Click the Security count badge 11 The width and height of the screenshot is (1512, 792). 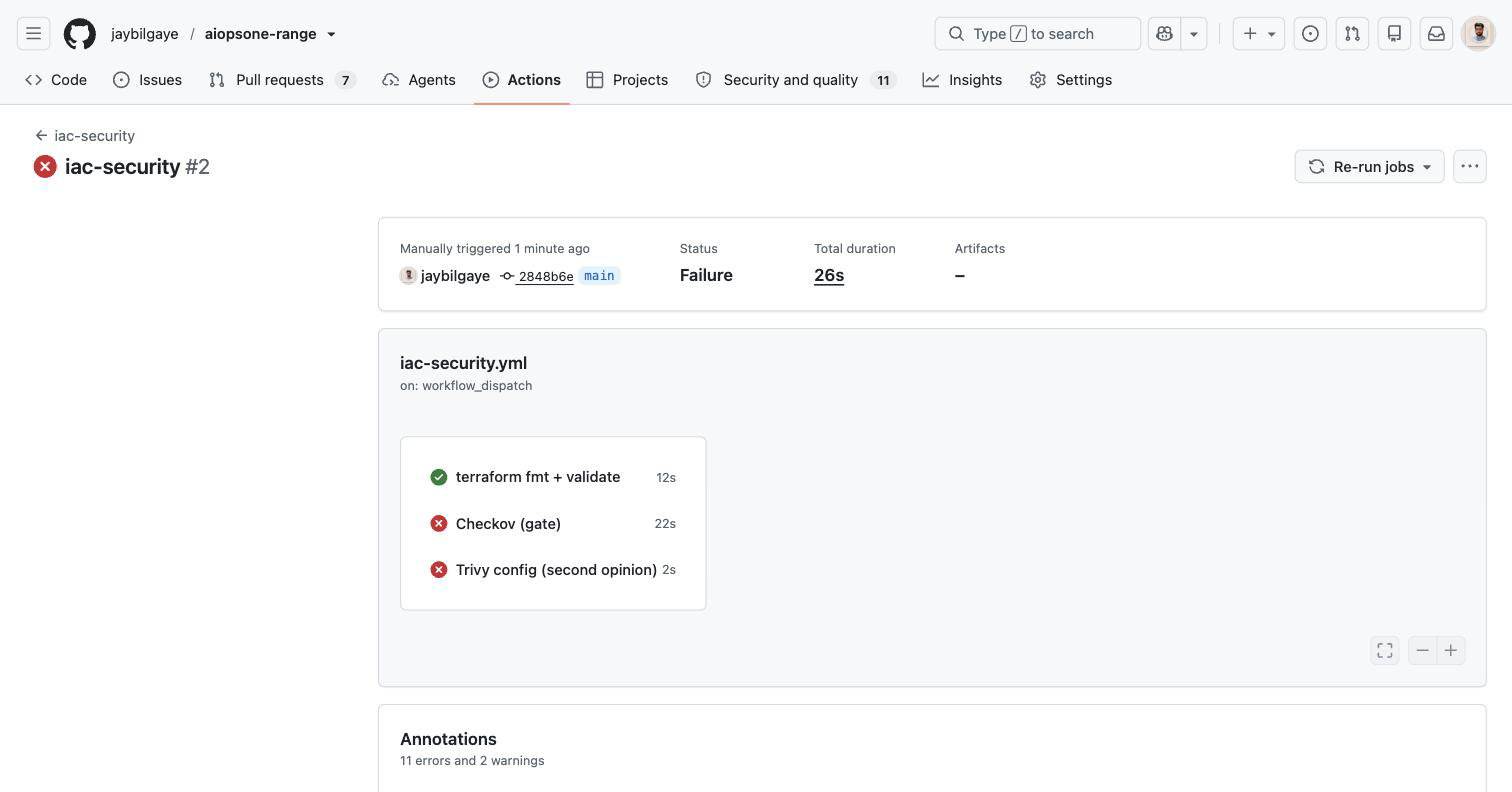883,80
